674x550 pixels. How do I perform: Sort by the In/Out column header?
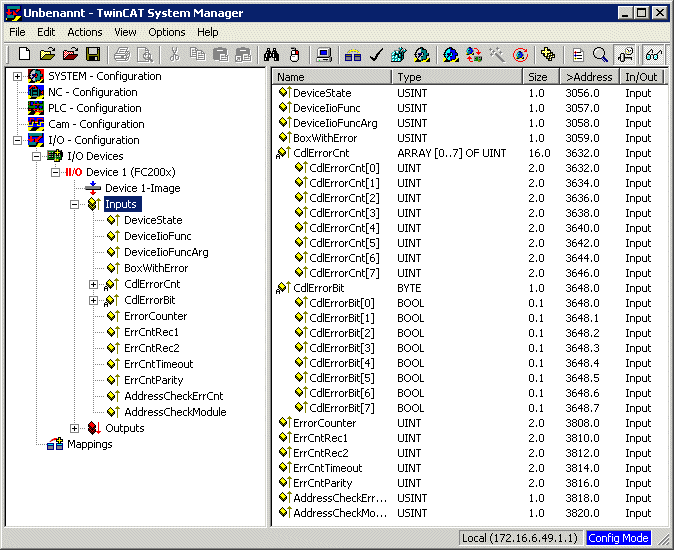point(642,77)
